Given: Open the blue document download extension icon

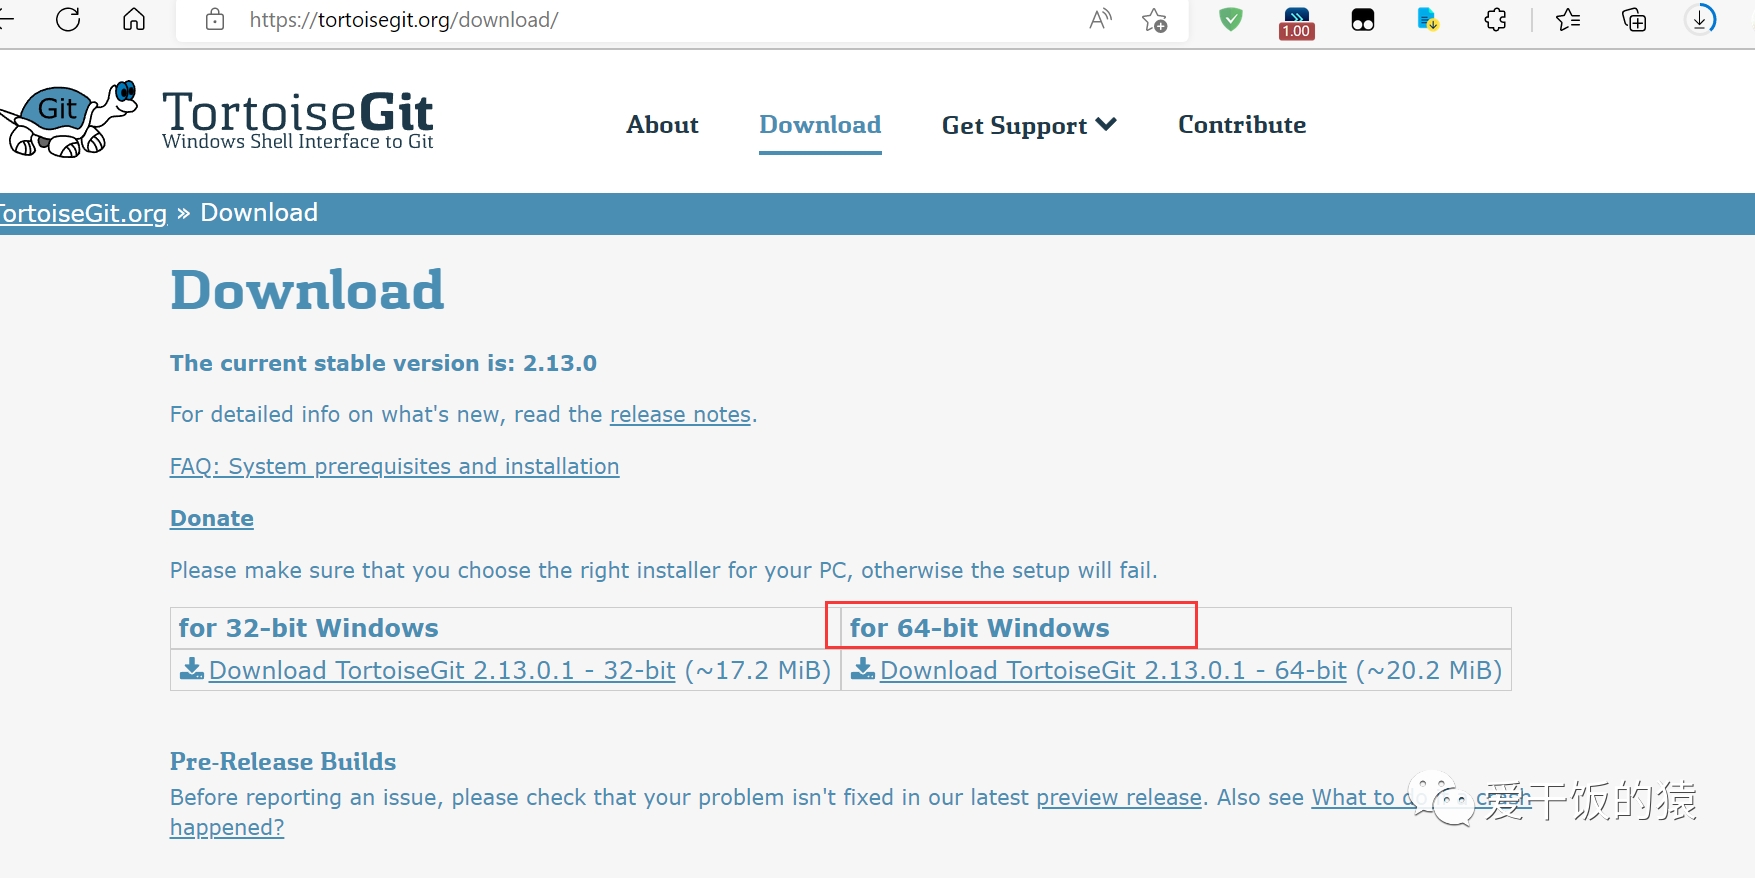Looking at the screenshot, I should [x=1428, y=19].
